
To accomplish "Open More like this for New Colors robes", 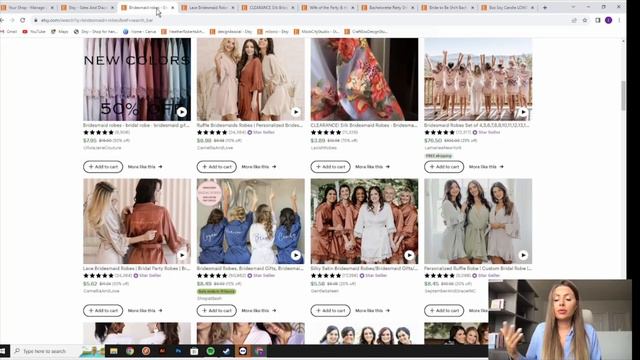I will point(145,167).
